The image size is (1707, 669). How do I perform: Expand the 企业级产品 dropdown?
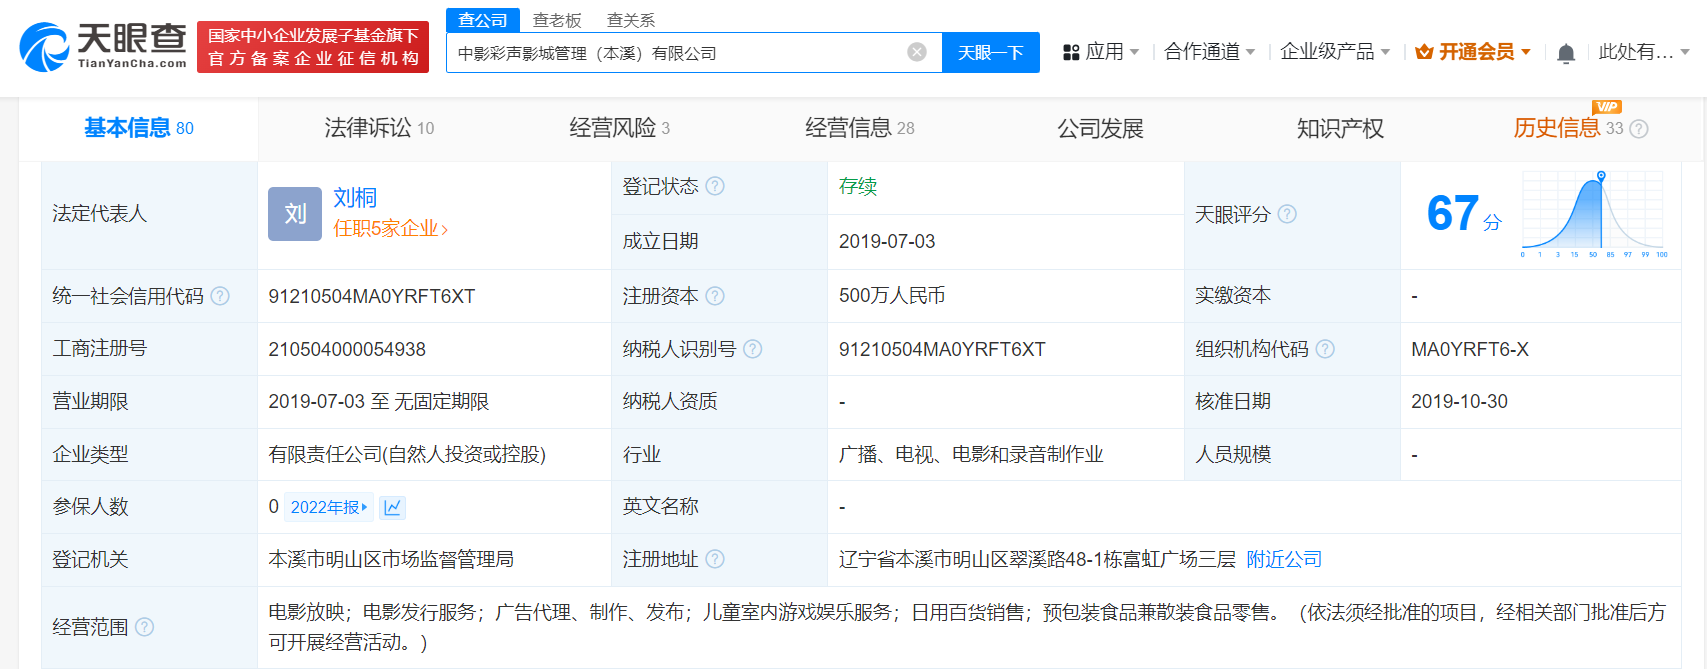(1385, 52)
